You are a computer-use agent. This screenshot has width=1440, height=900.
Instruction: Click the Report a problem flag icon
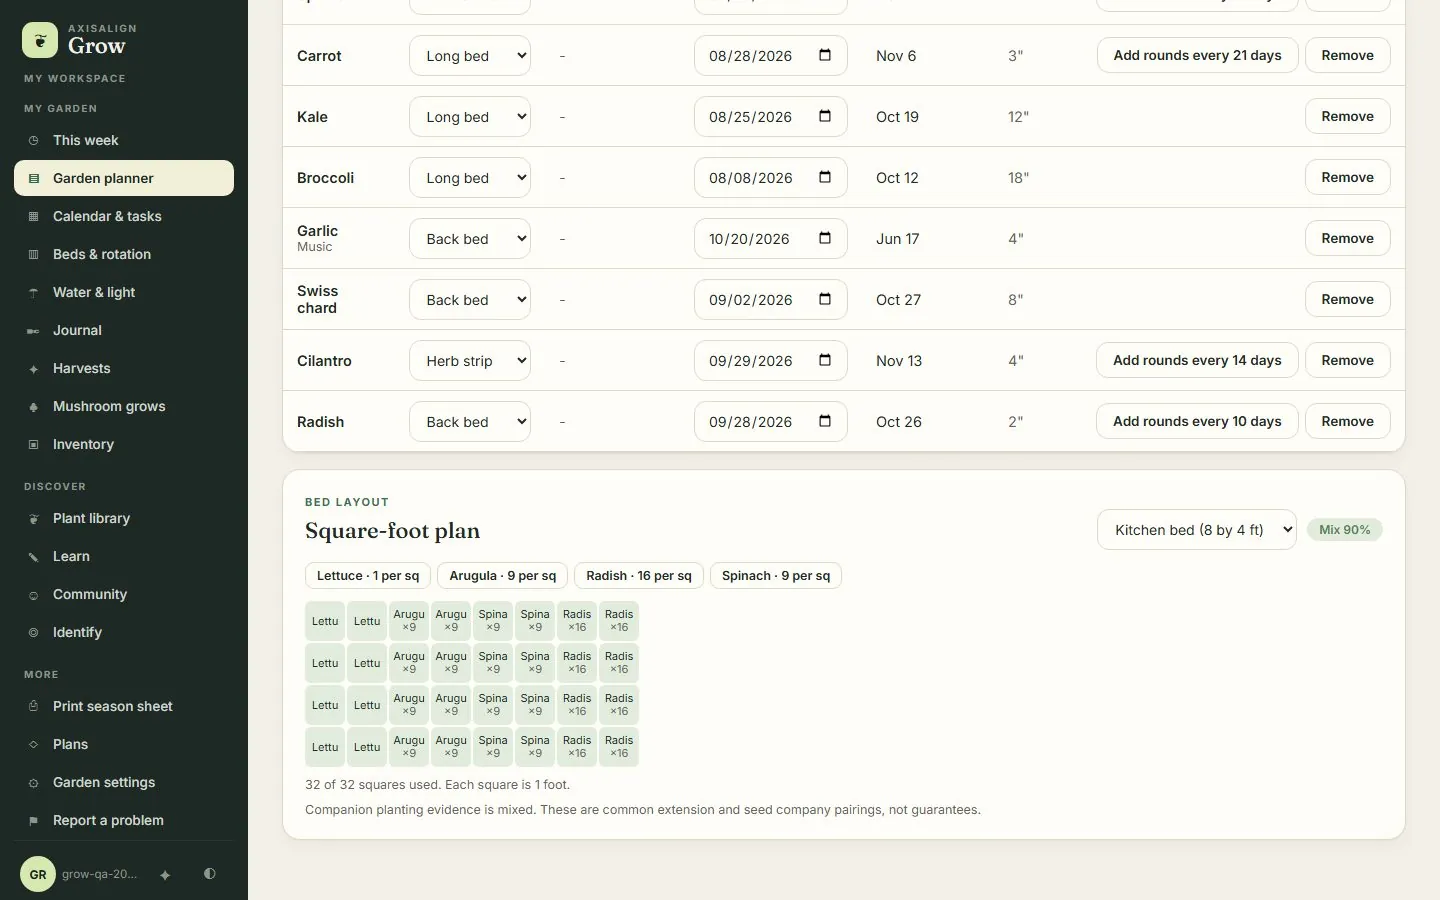point(33,821)
